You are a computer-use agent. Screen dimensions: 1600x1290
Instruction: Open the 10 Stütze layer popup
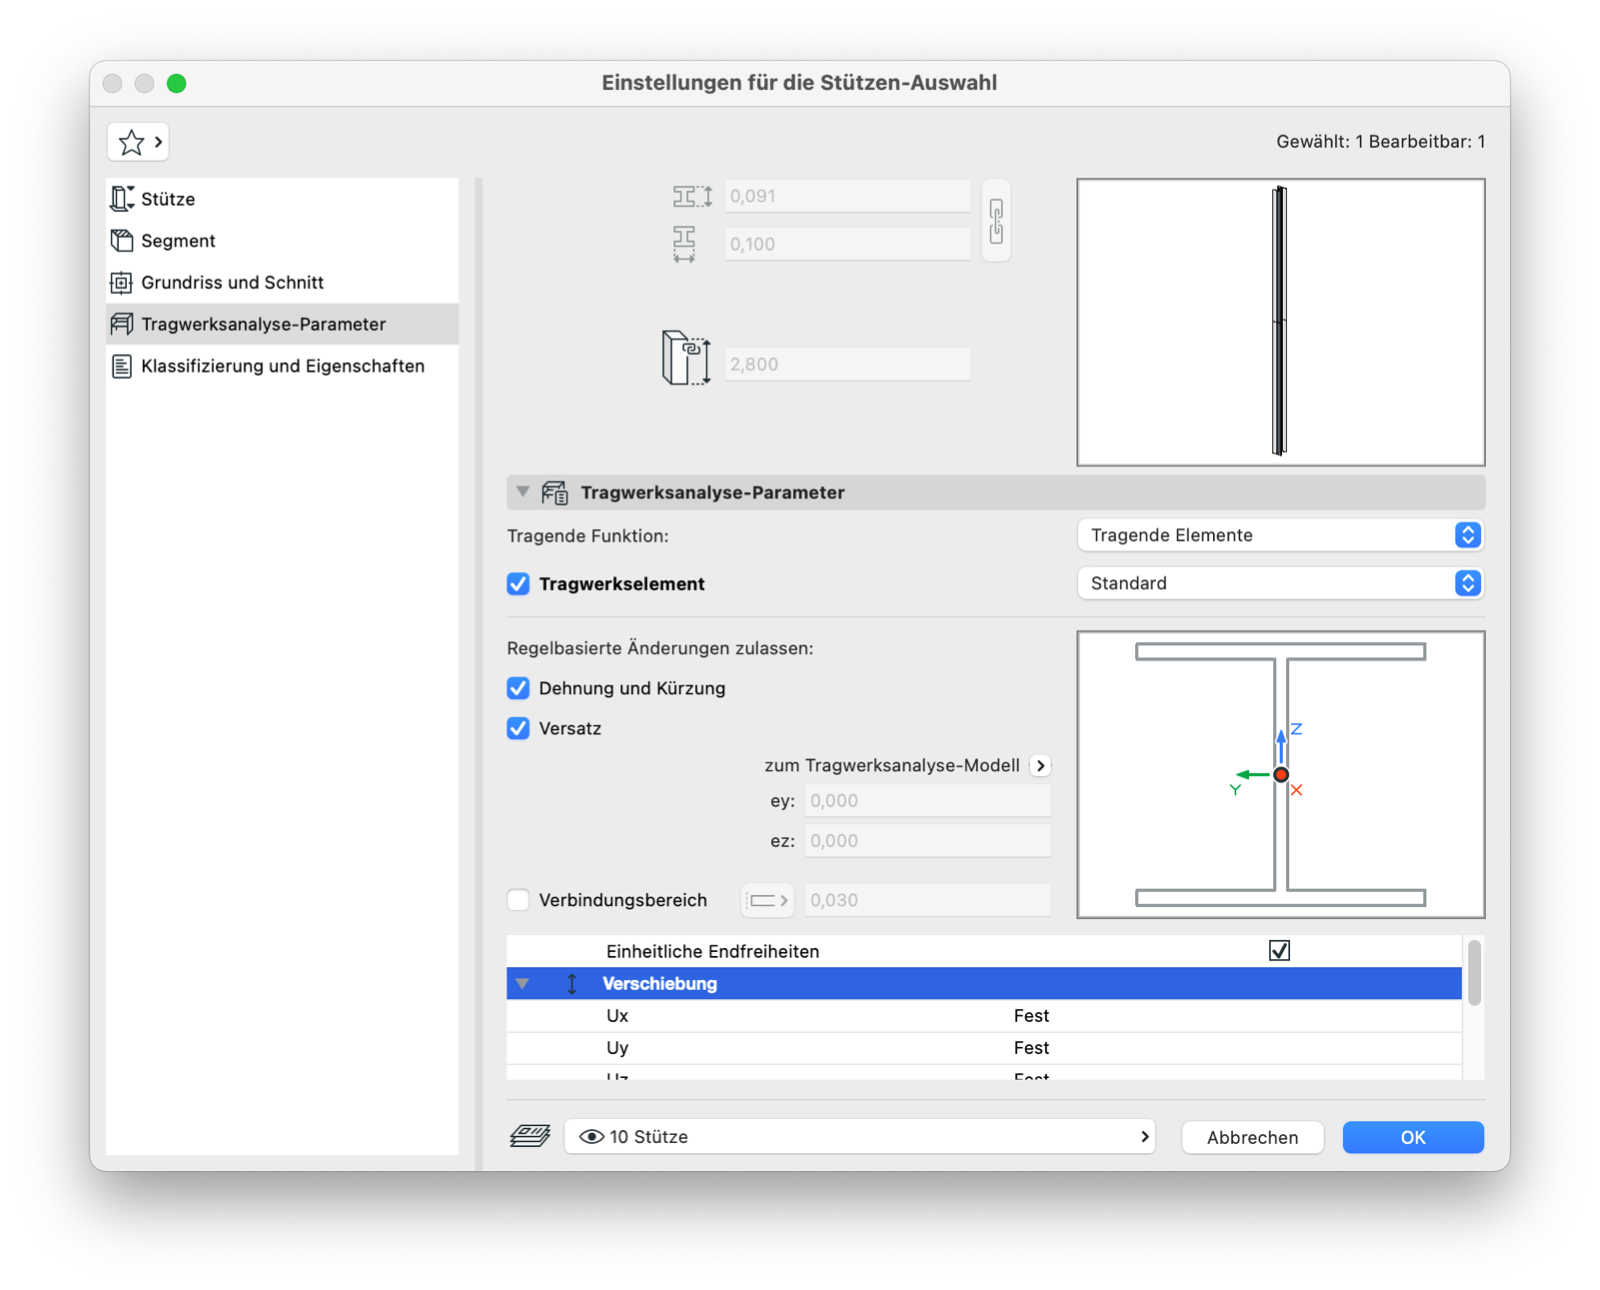click(x=860, y=1137)
